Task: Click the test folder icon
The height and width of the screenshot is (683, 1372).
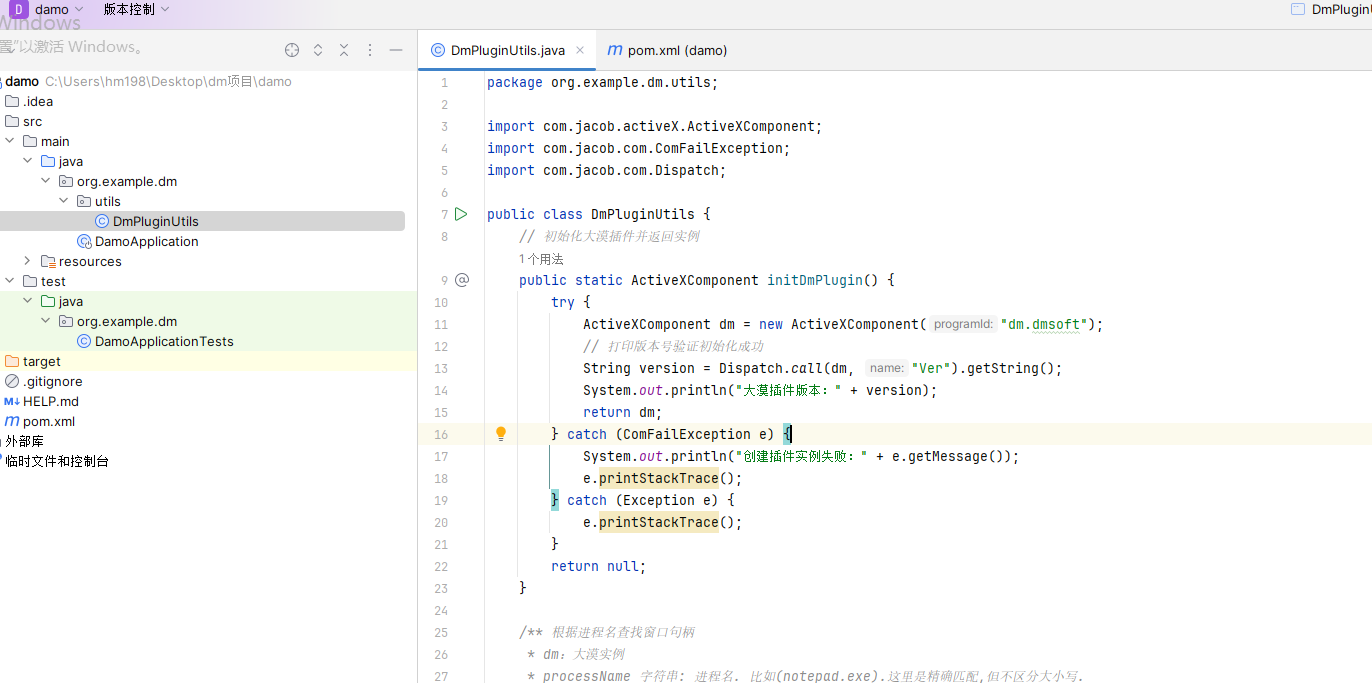Action: click(x=30, y=281)
